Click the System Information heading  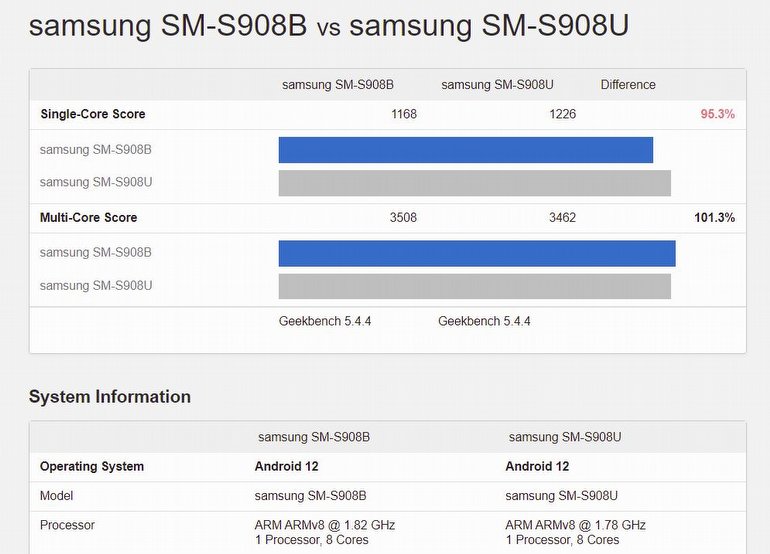coord(110,396)
